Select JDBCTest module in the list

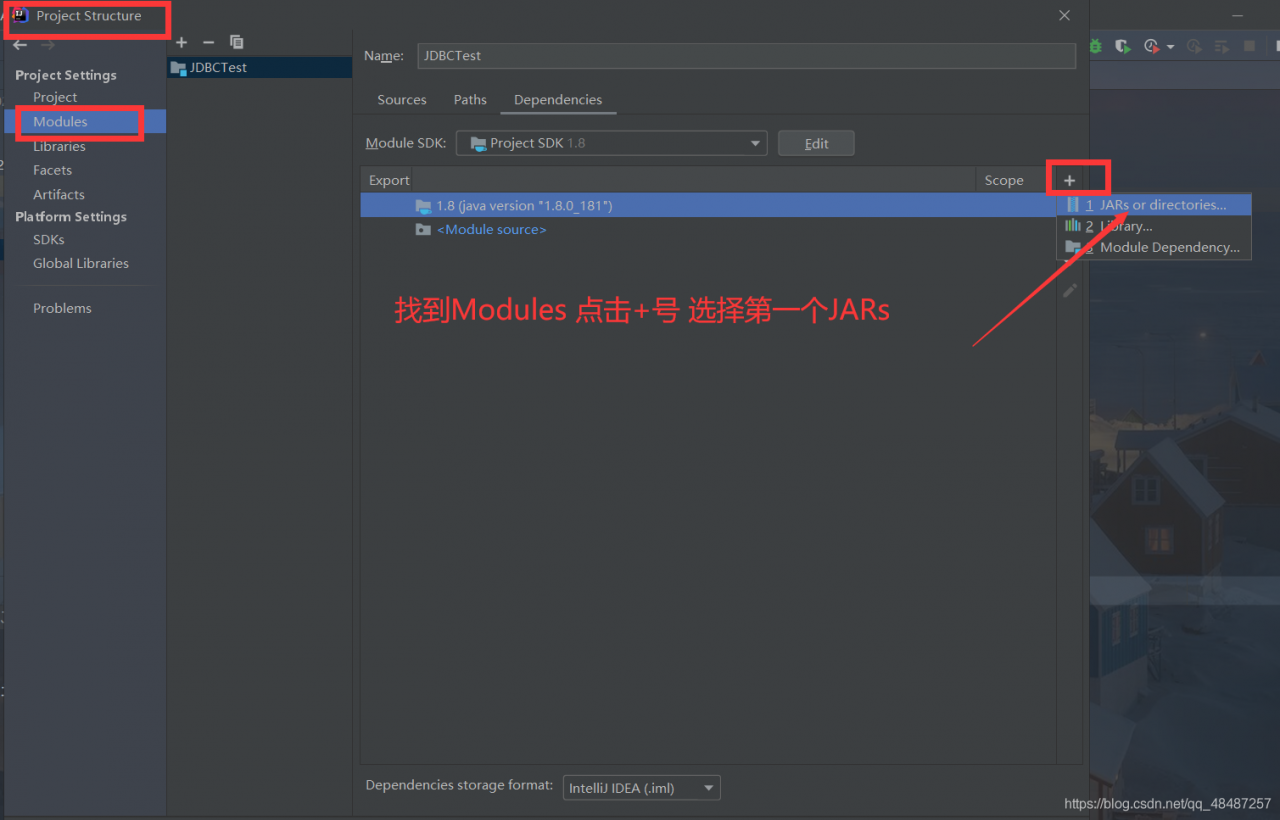pyautogui.click(x=259, y=67)
